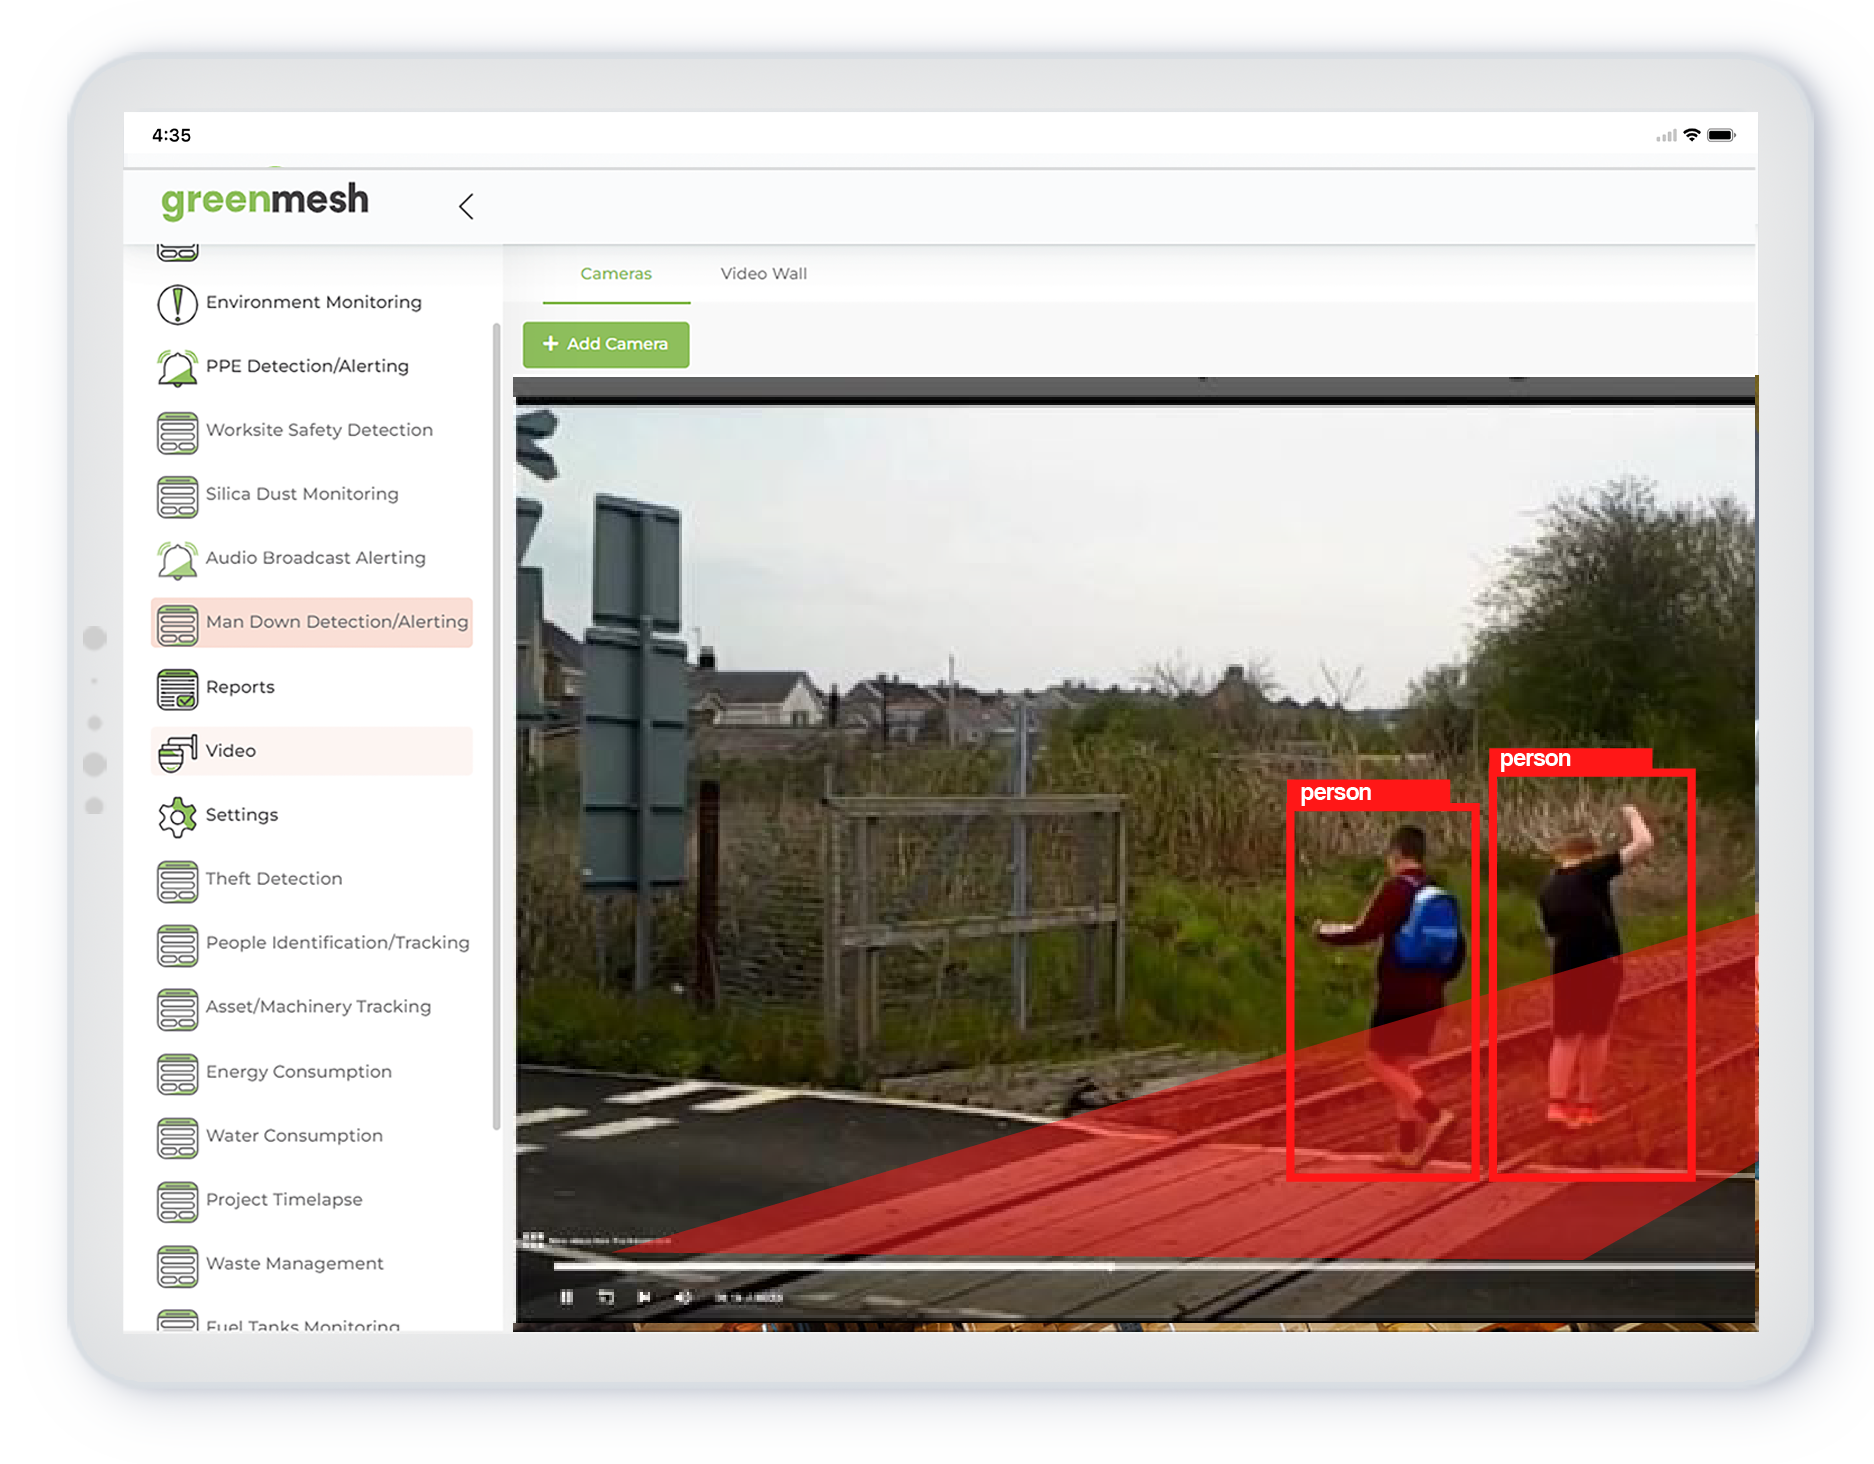Image resolution: width=1874 pixels, height=1464 pixels.
Task: Select Man Down Detection/Alerting
Action: [x=336, y=622]
